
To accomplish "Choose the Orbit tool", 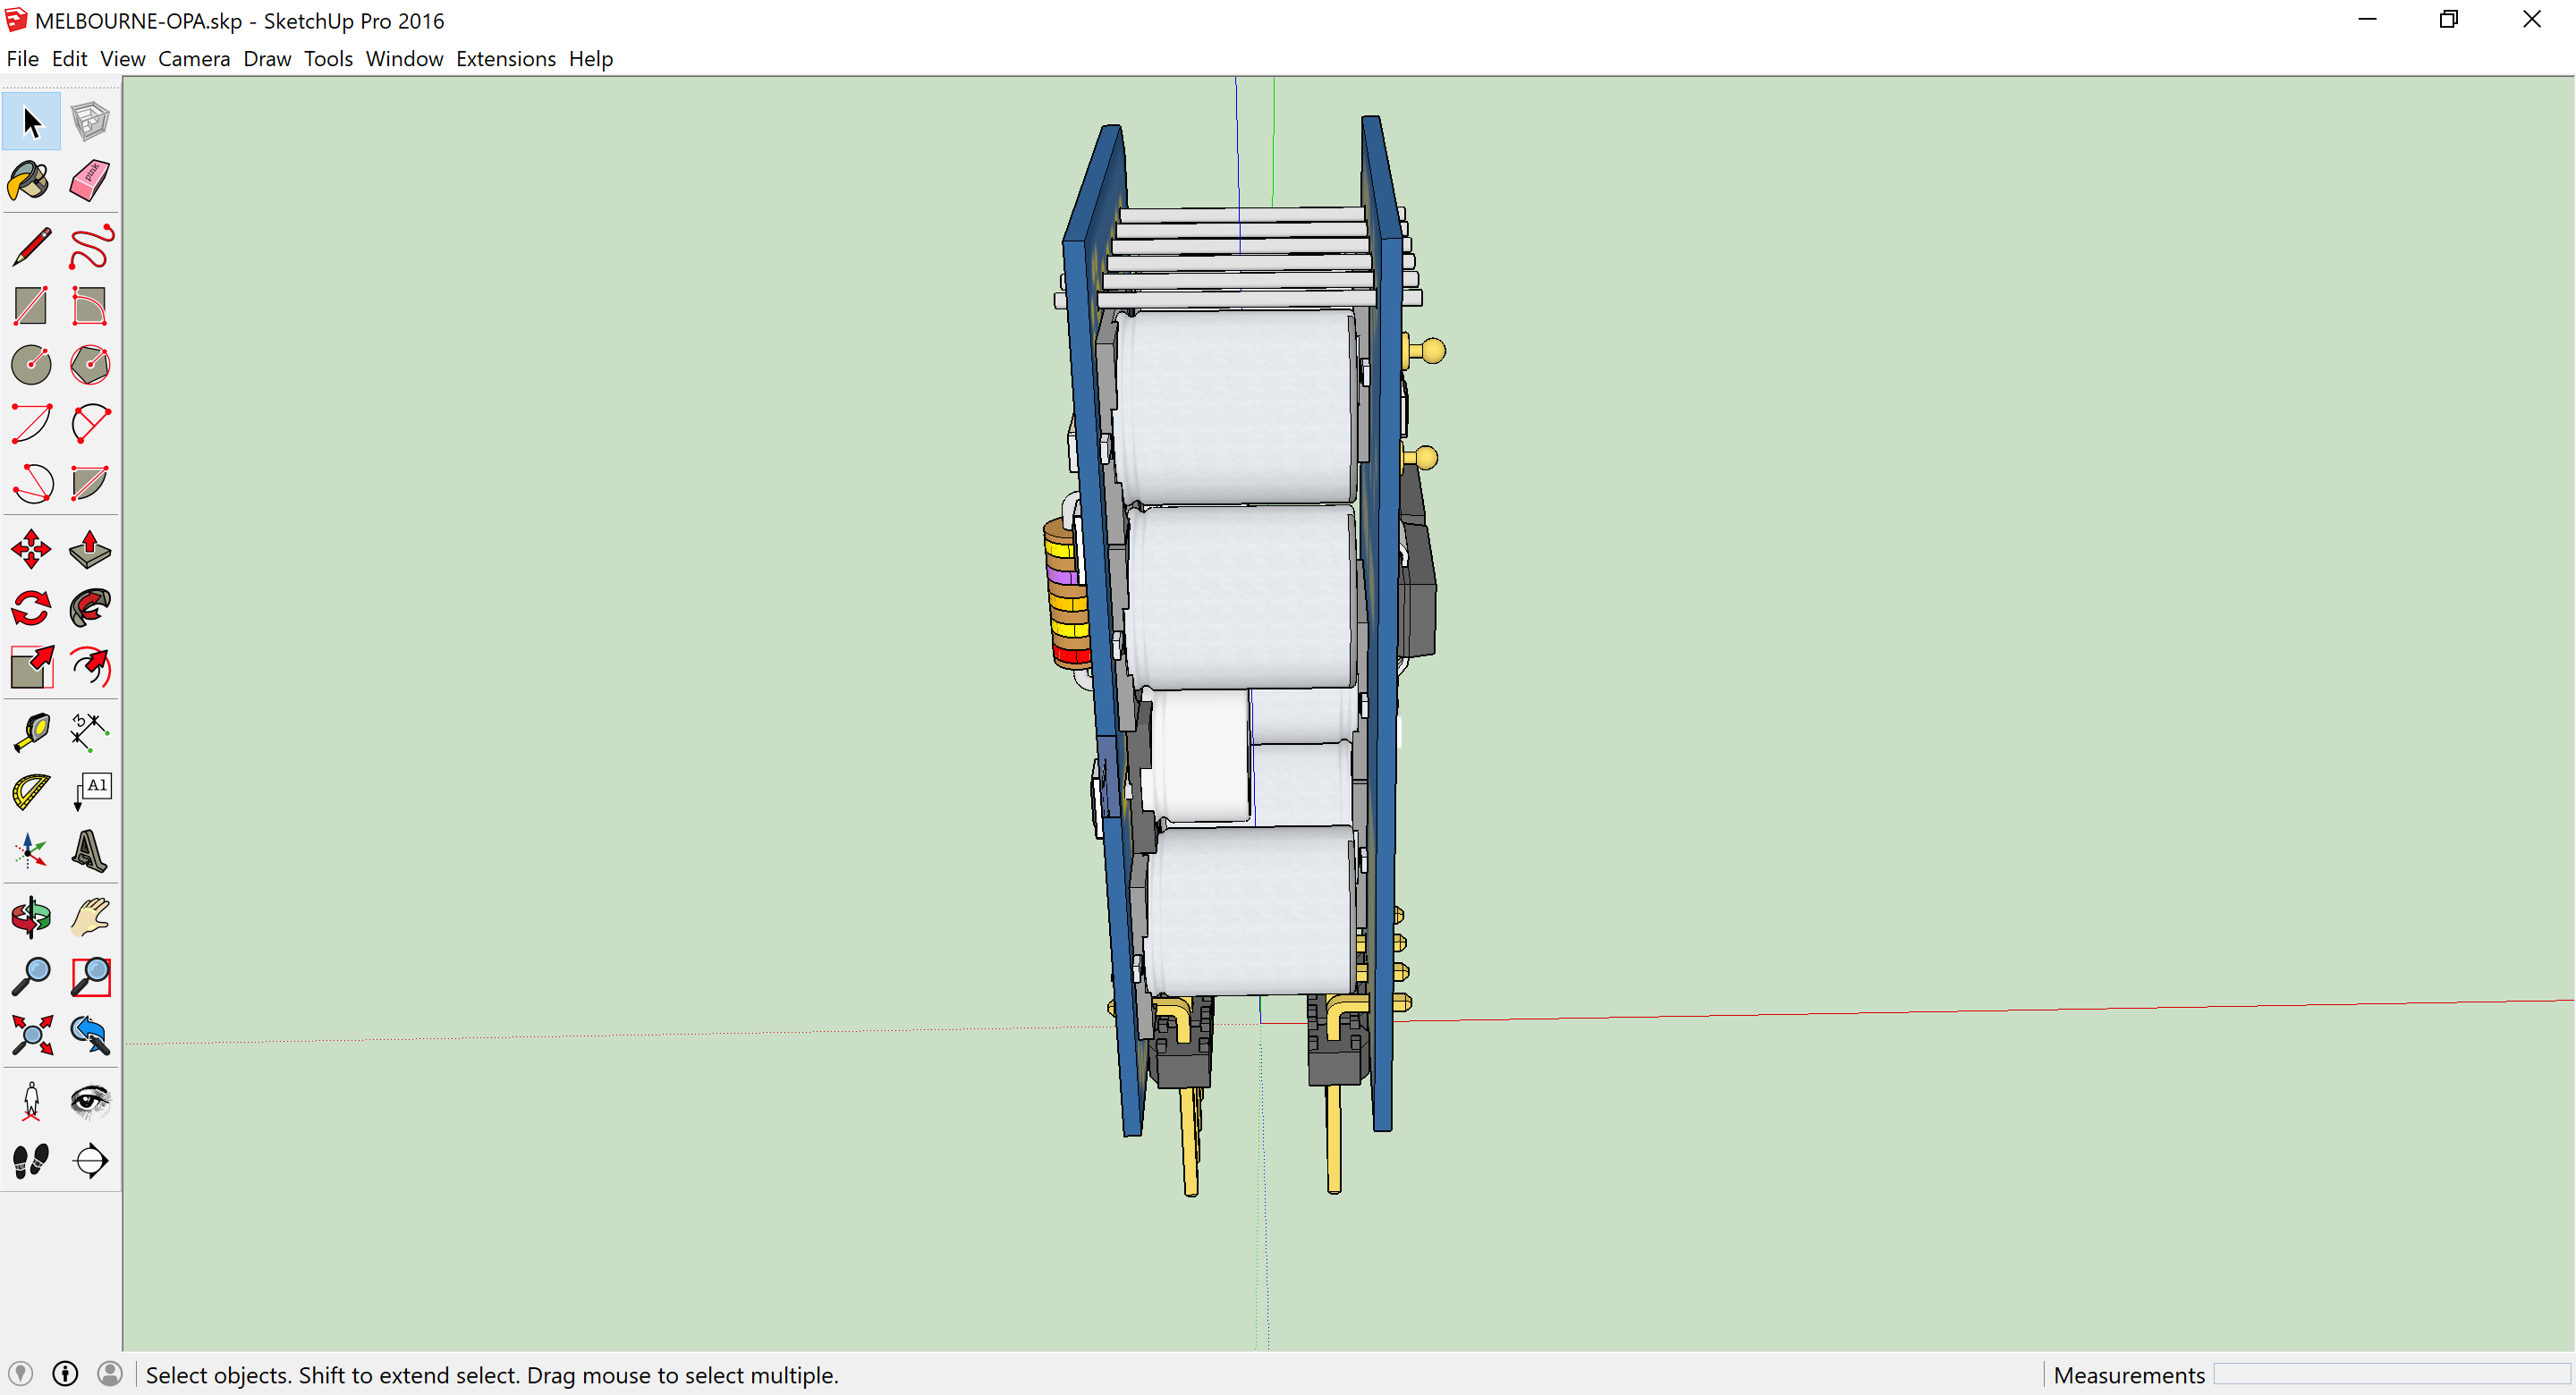I will point(31,917).
